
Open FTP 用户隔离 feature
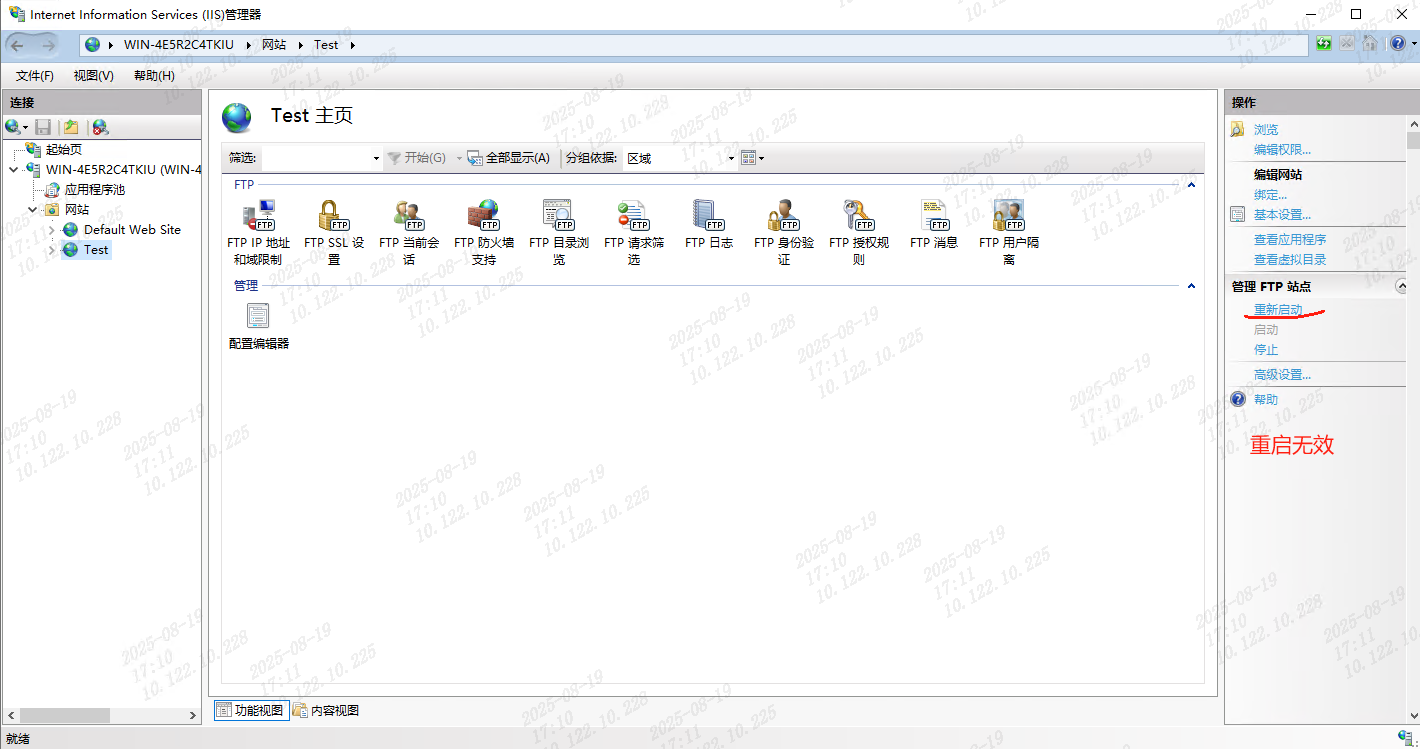pos(1009,232)
